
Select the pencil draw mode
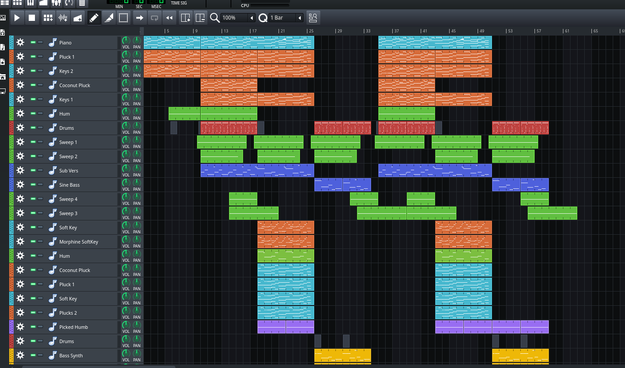pos(94,18)
